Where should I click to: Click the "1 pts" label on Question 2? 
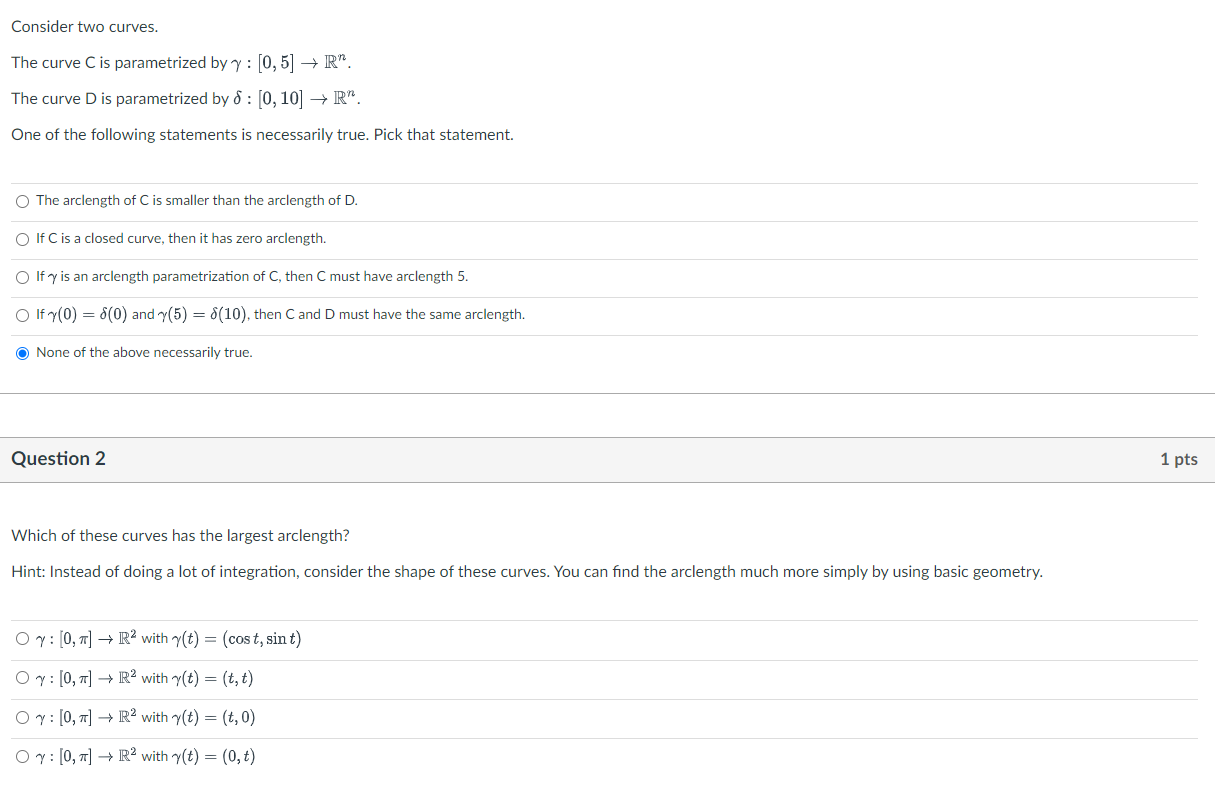(1178, 458)
